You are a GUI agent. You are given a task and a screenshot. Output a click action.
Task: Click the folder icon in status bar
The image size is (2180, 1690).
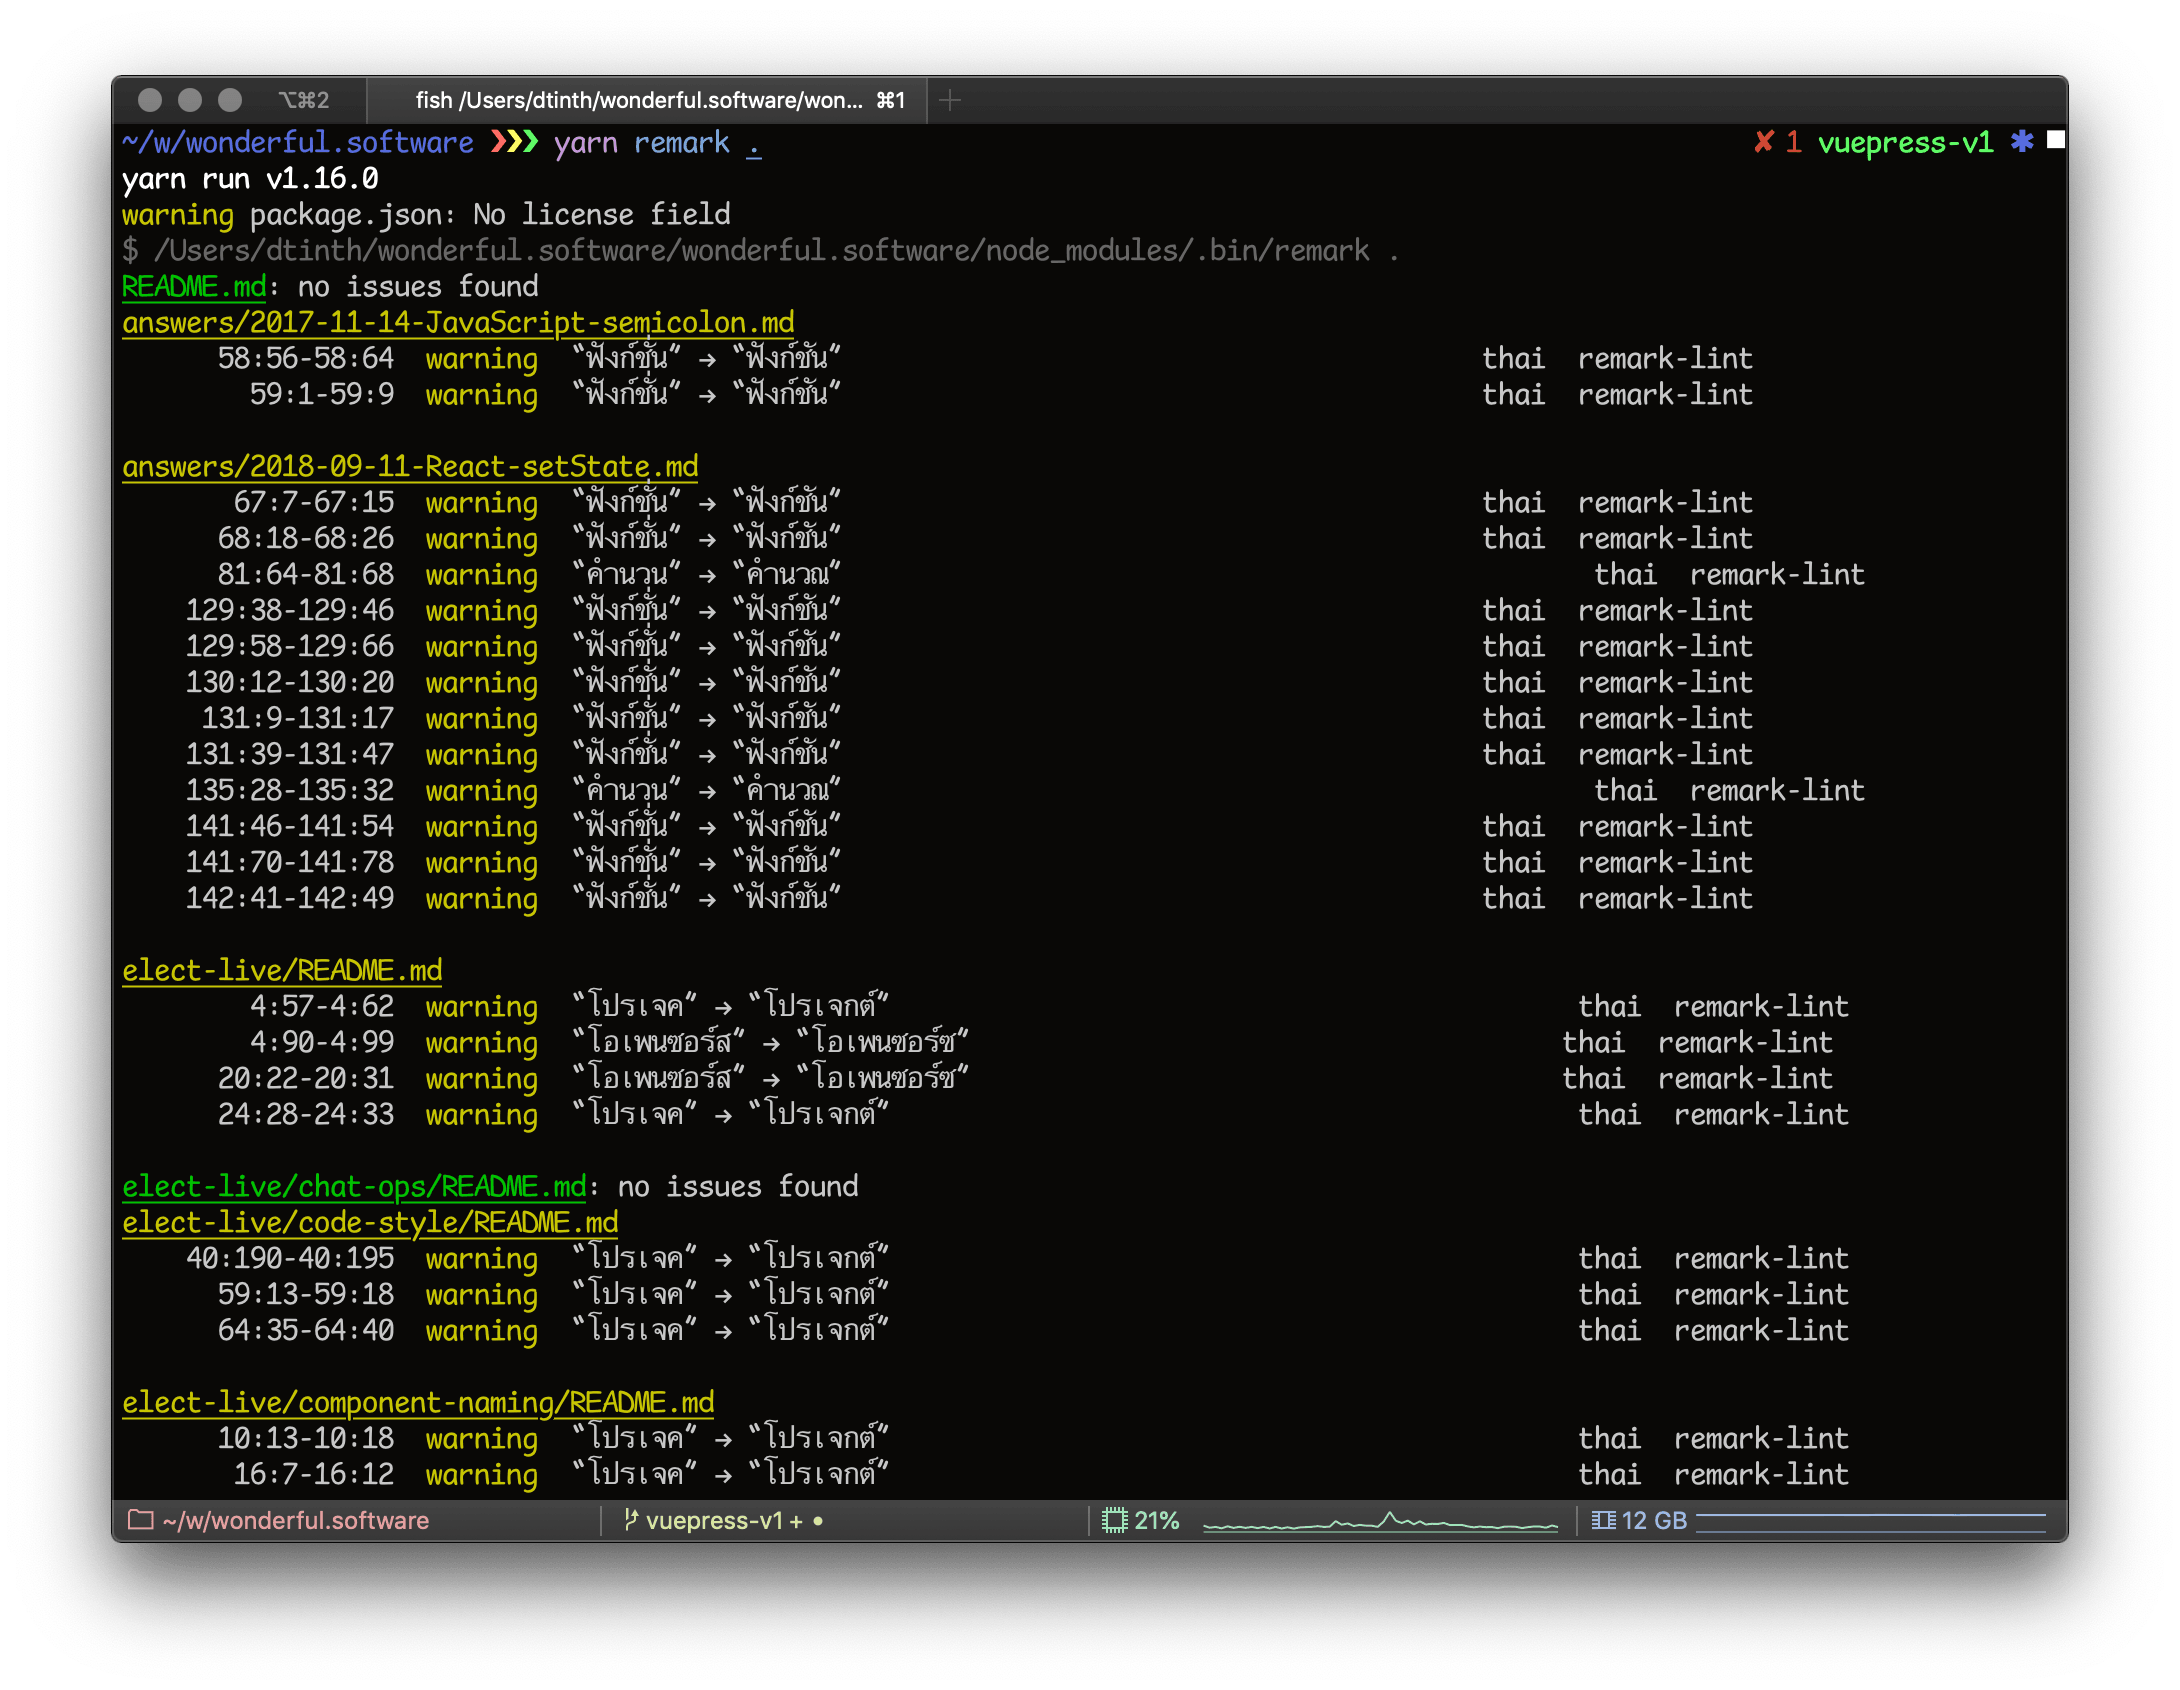(x=141, y=1520)
